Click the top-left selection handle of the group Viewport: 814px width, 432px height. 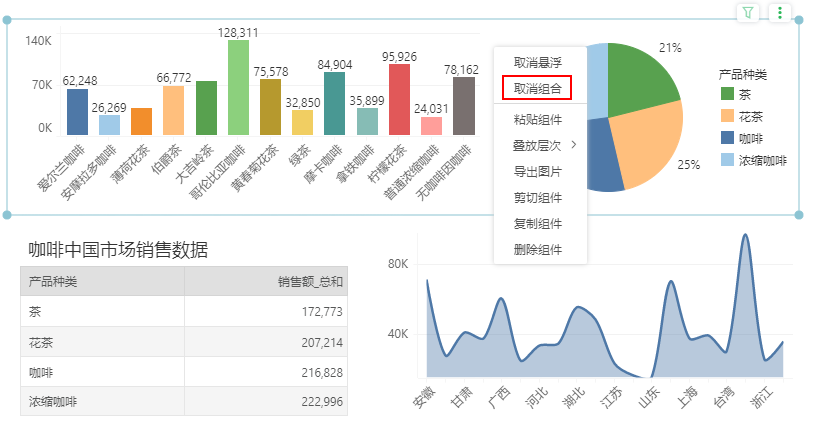[9, 21]
